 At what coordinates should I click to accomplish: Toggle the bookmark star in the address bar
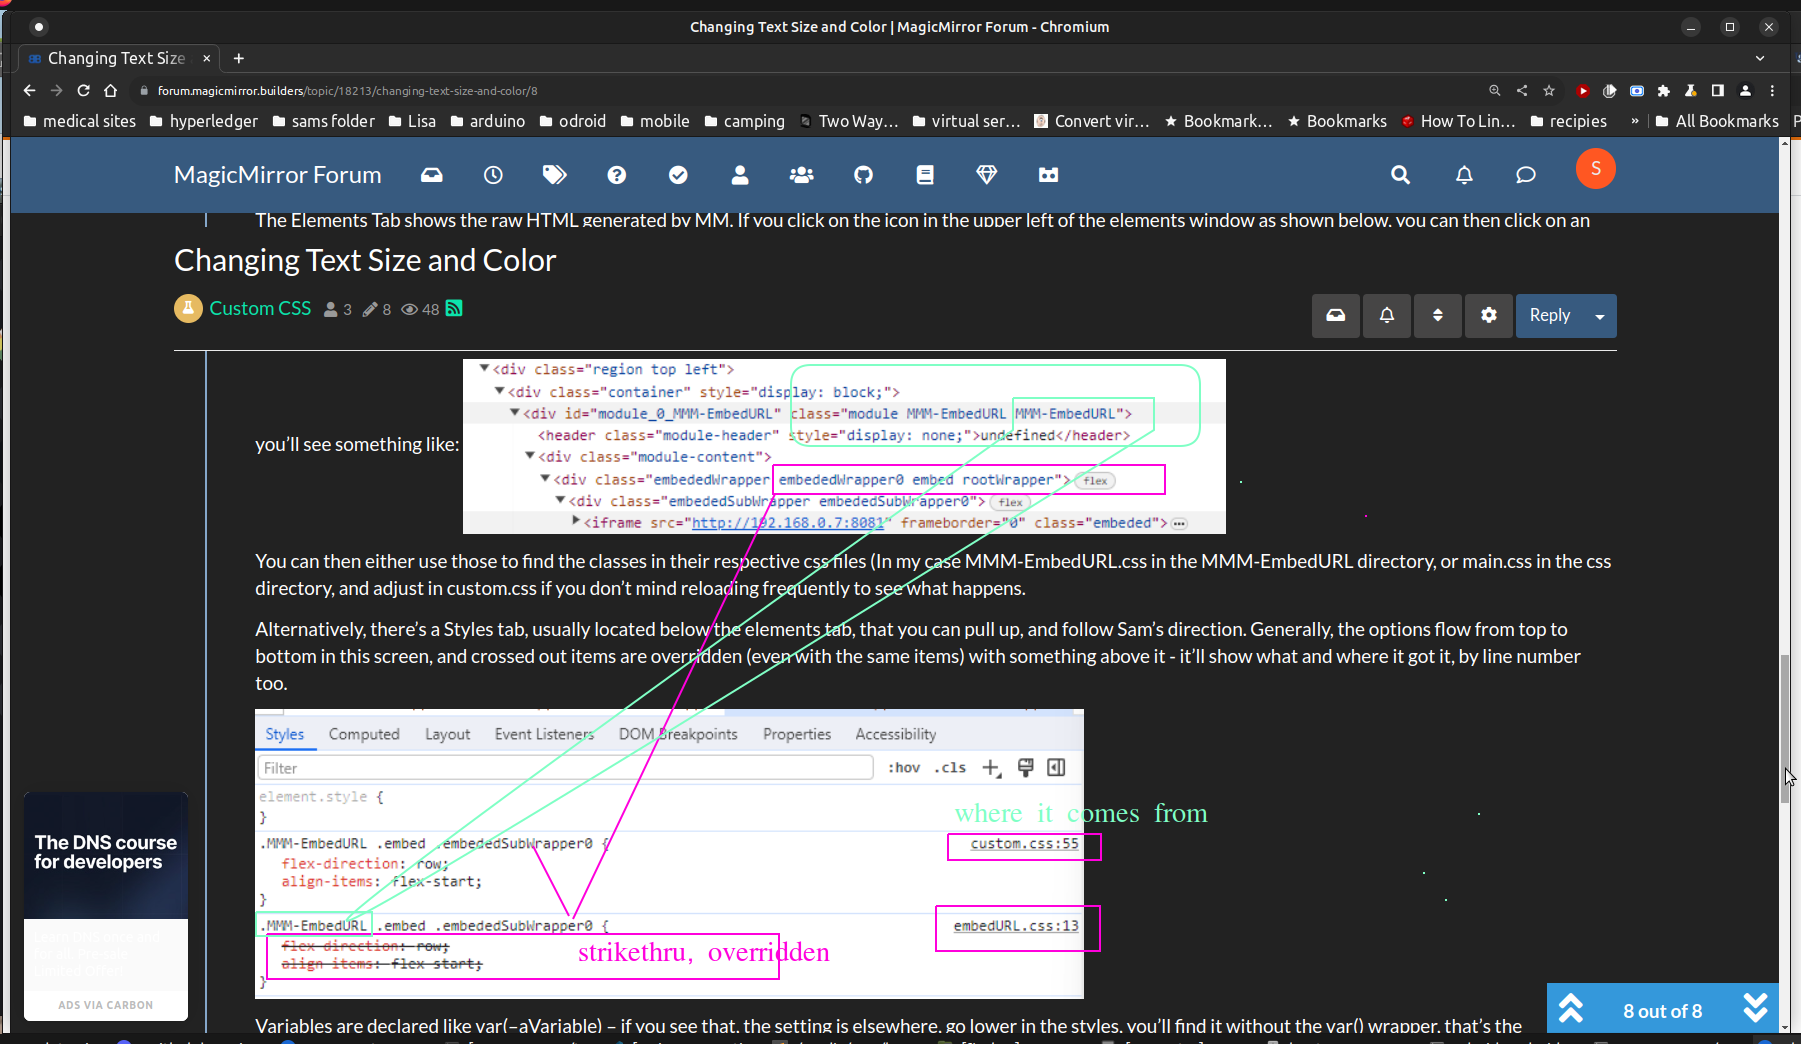point(1549,90)
